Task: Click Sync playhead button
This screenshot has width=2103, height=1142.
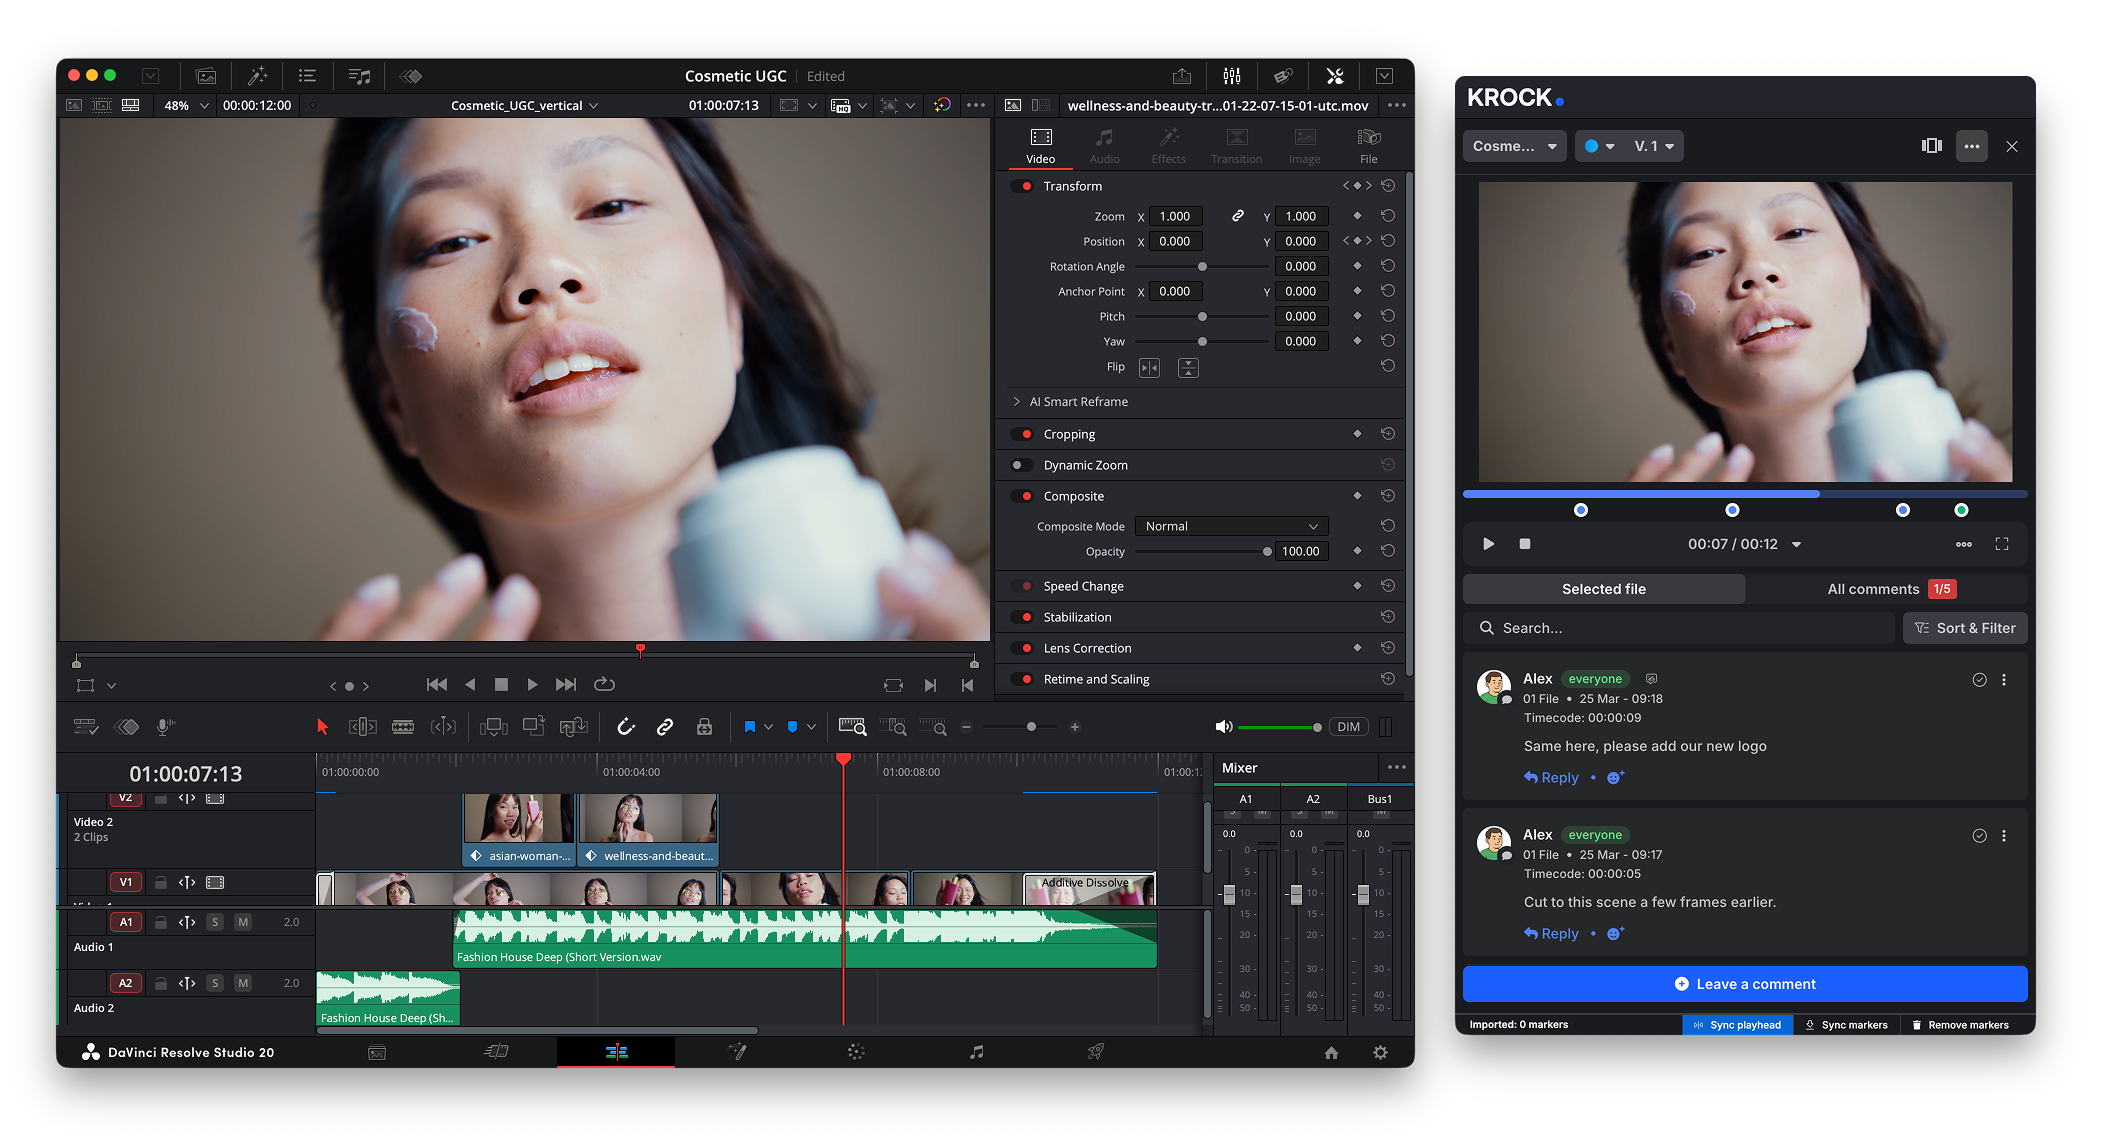Action: click(1737, 1025)
